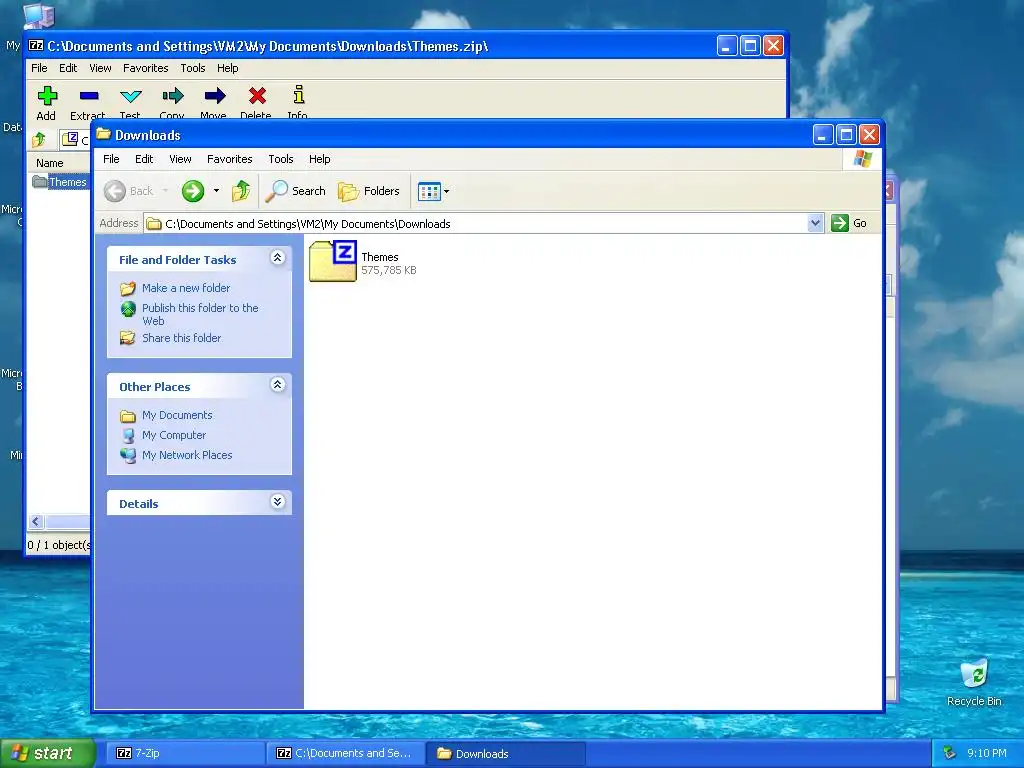Click the Extract icon in 7-Zip window
The image size is (1024, 768).
(x=89, y=96)
